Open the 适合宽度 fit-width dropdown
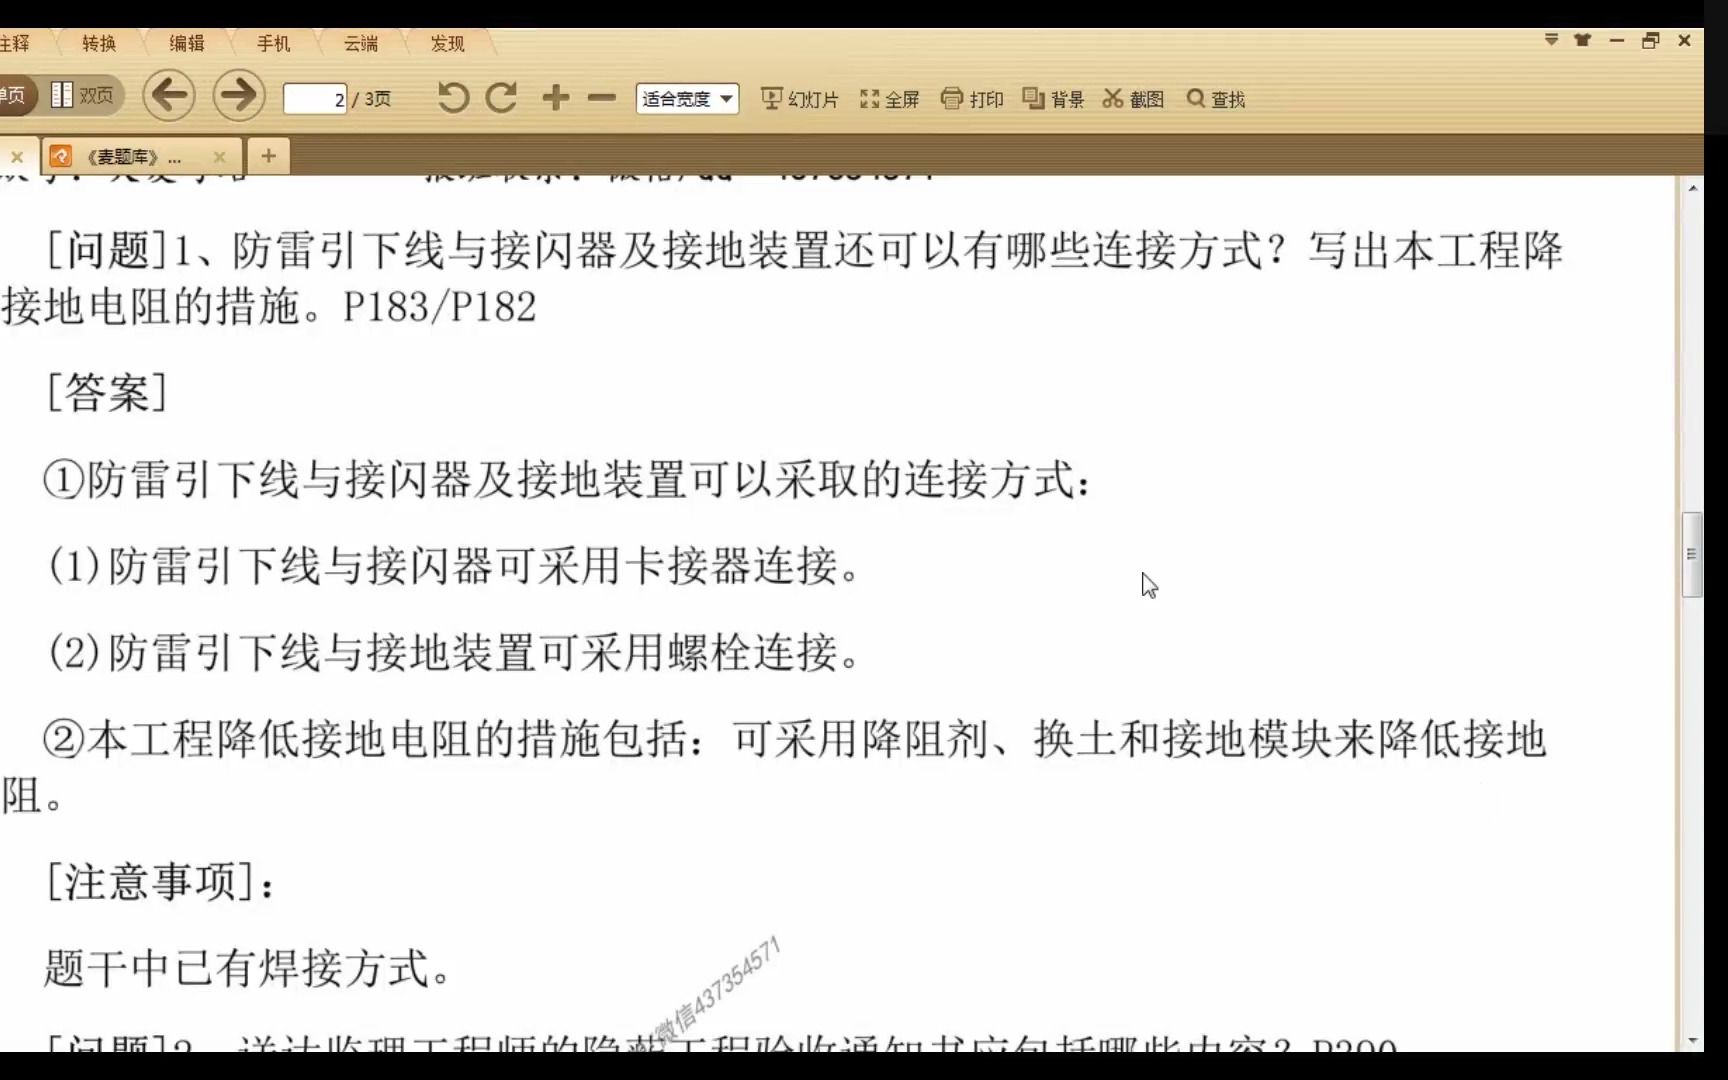 coord(686,98)
